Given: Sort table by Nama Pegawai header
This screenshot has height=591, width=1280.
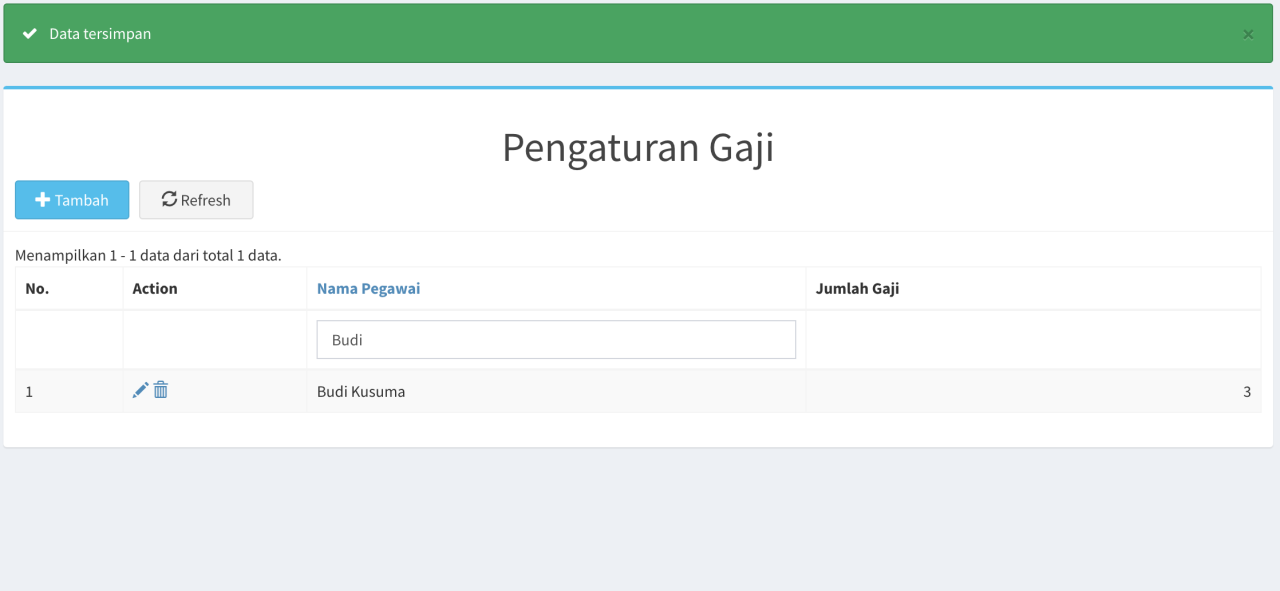Looking at the screenshot, I should 368,288.
